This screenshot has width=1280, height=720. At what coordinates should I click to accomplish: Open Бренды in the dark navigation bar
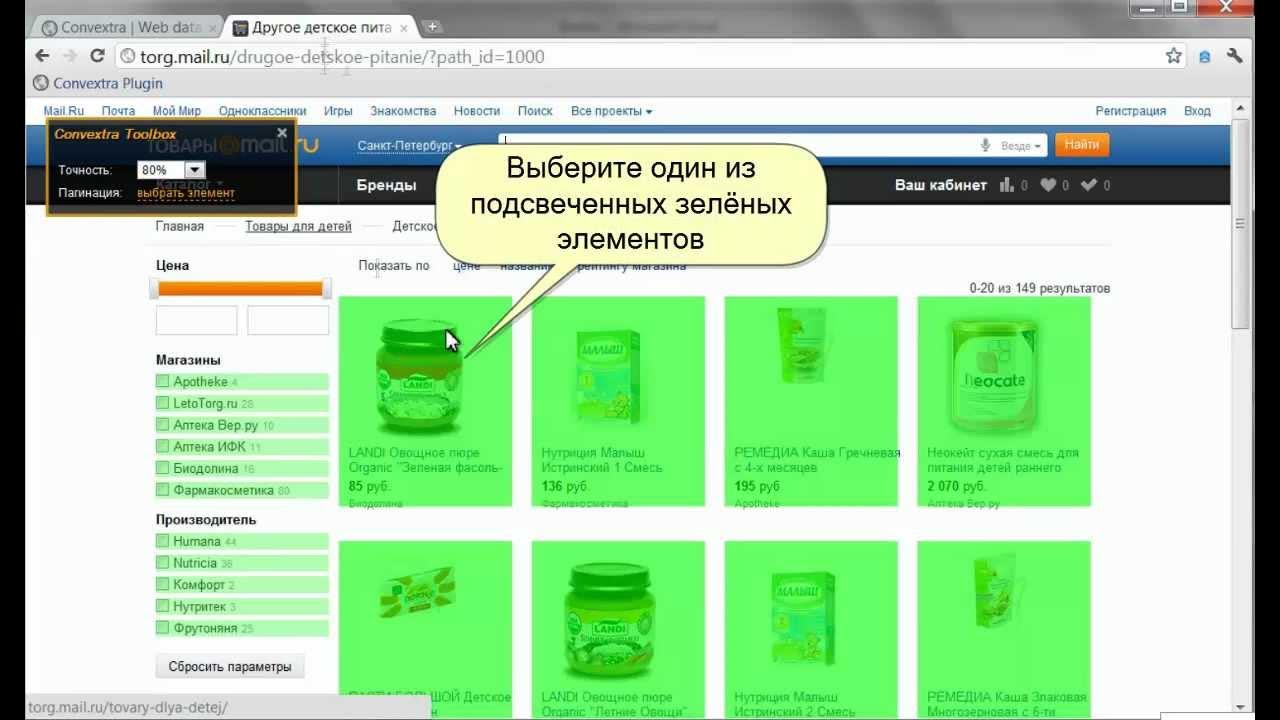pos(386,185)
